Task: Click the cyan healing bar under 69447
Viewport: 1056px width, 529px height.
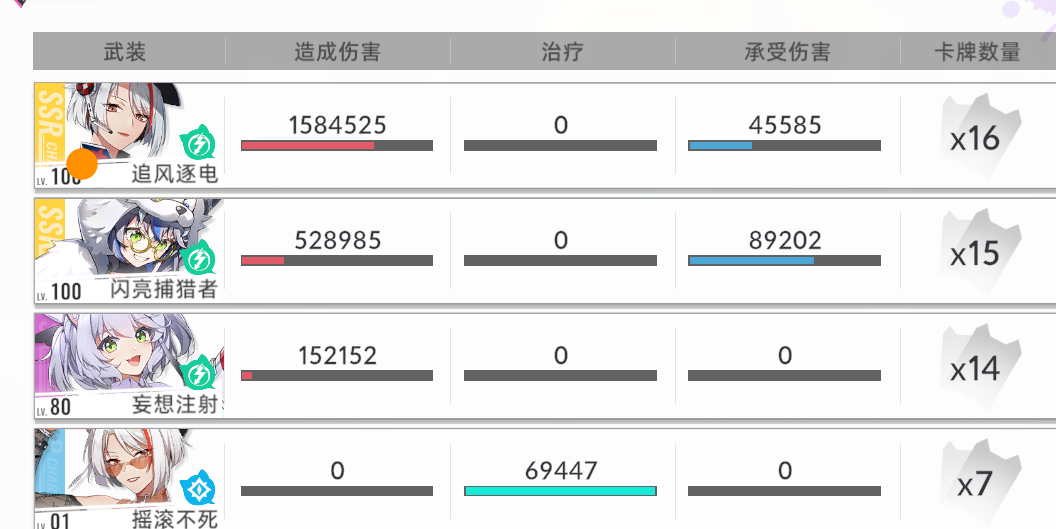Action: [560, 491]
